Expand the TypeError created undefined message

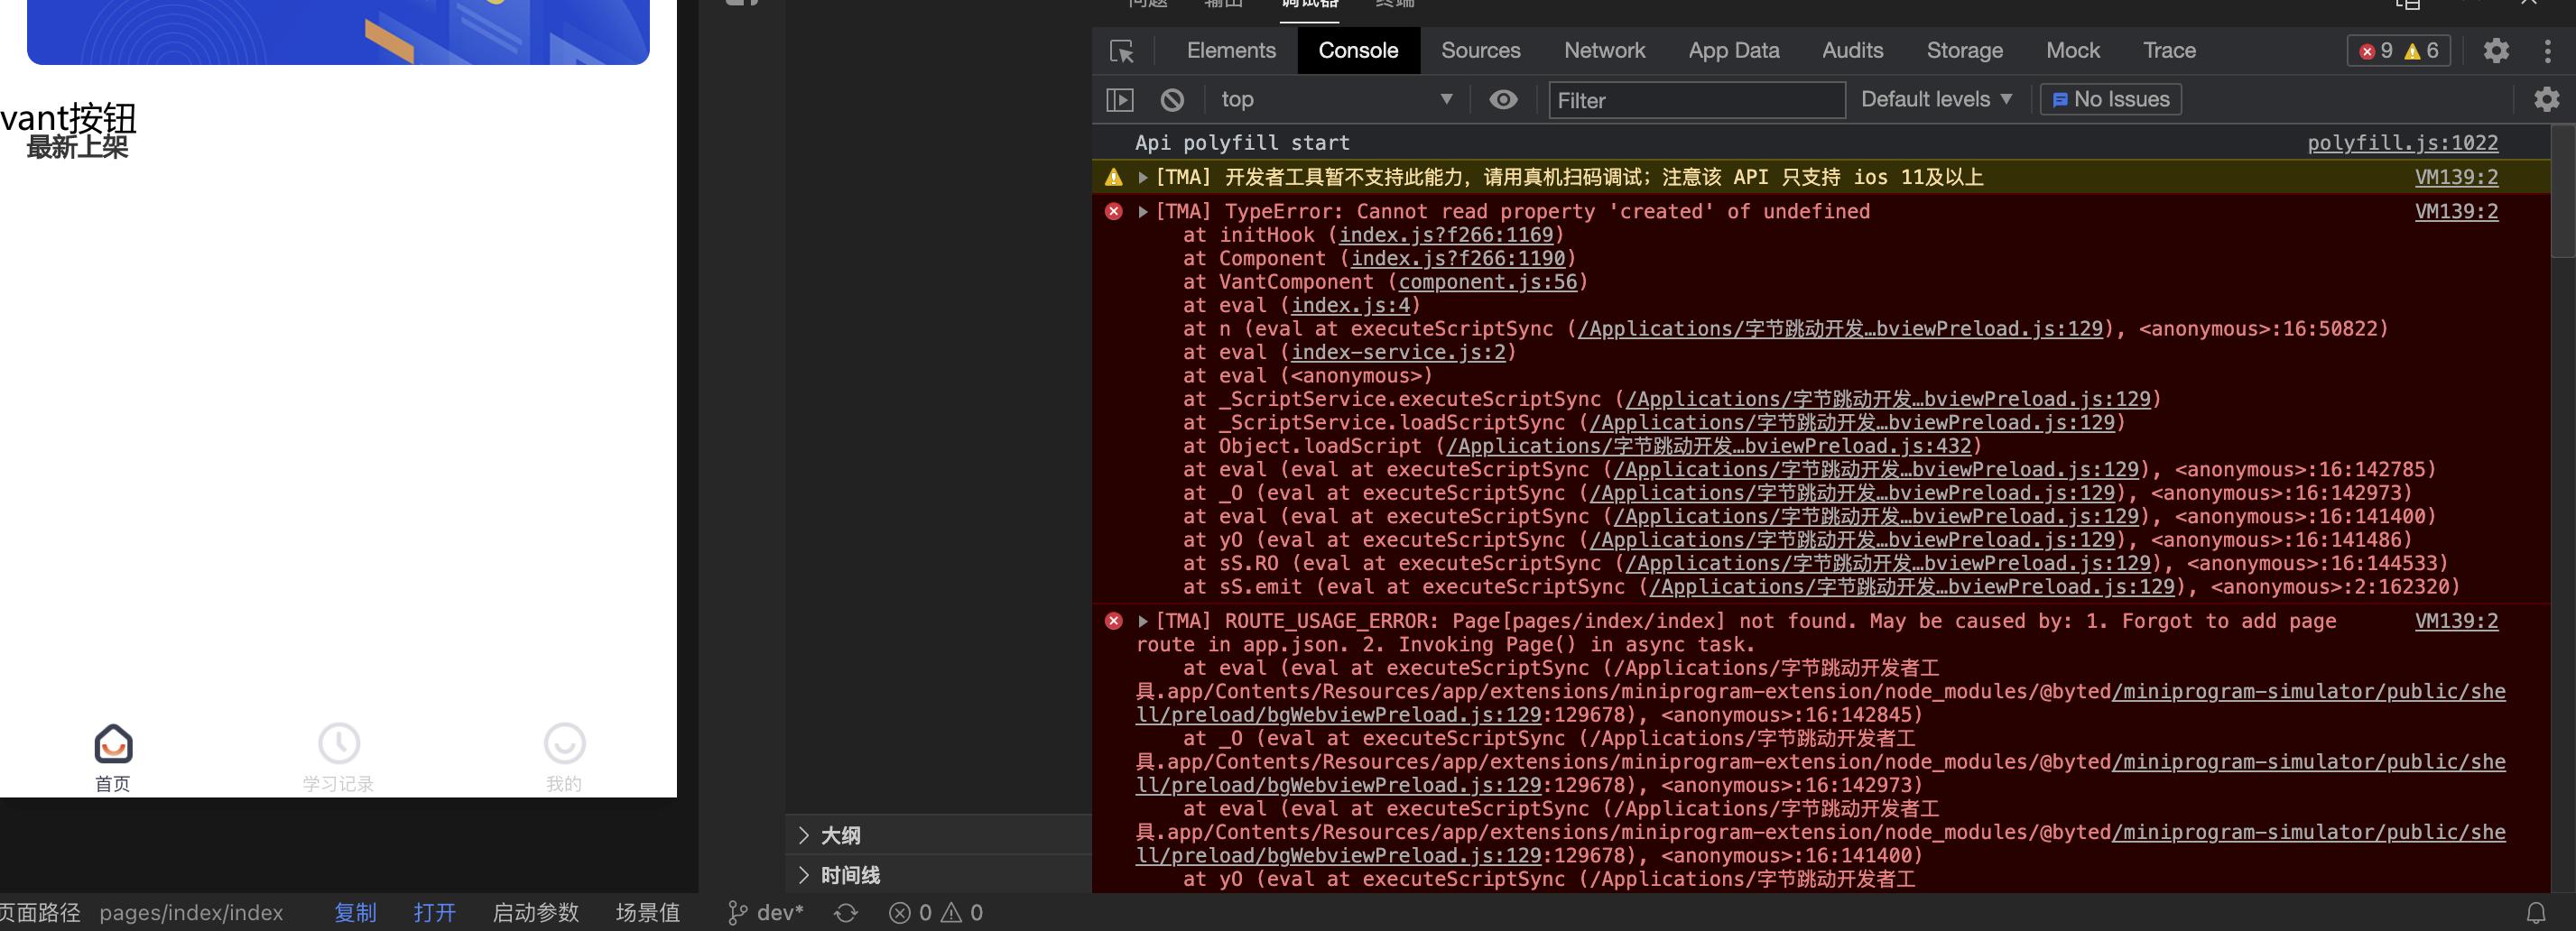(1142, 212)
